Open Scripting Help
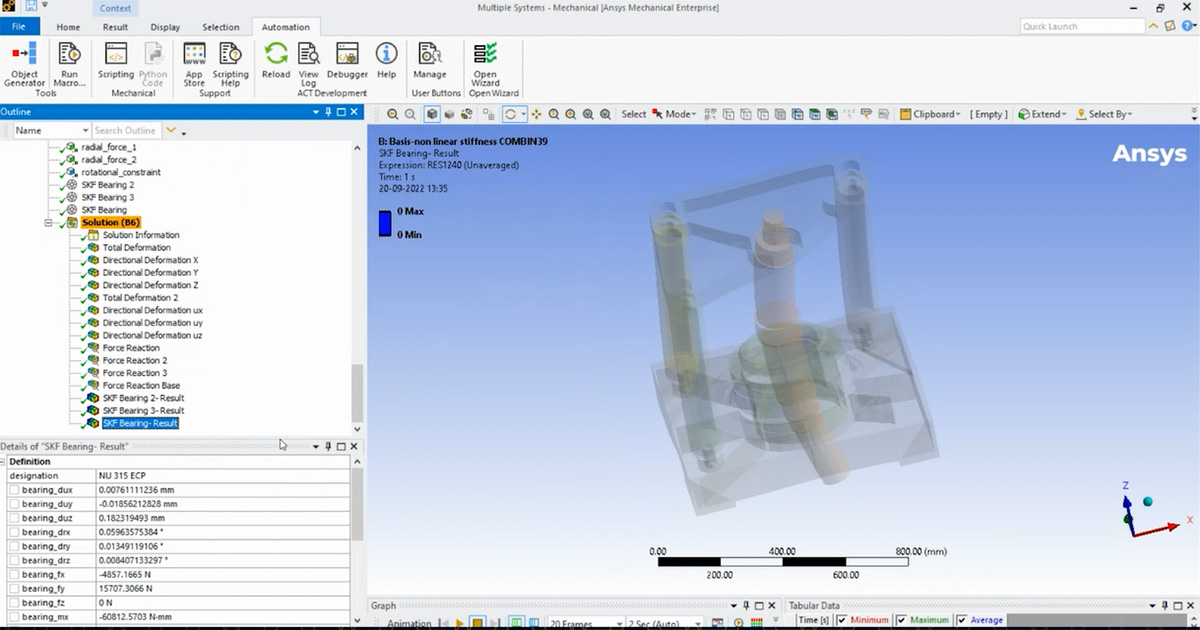This screenshot has height=630, width=1200. coord(230,64)
